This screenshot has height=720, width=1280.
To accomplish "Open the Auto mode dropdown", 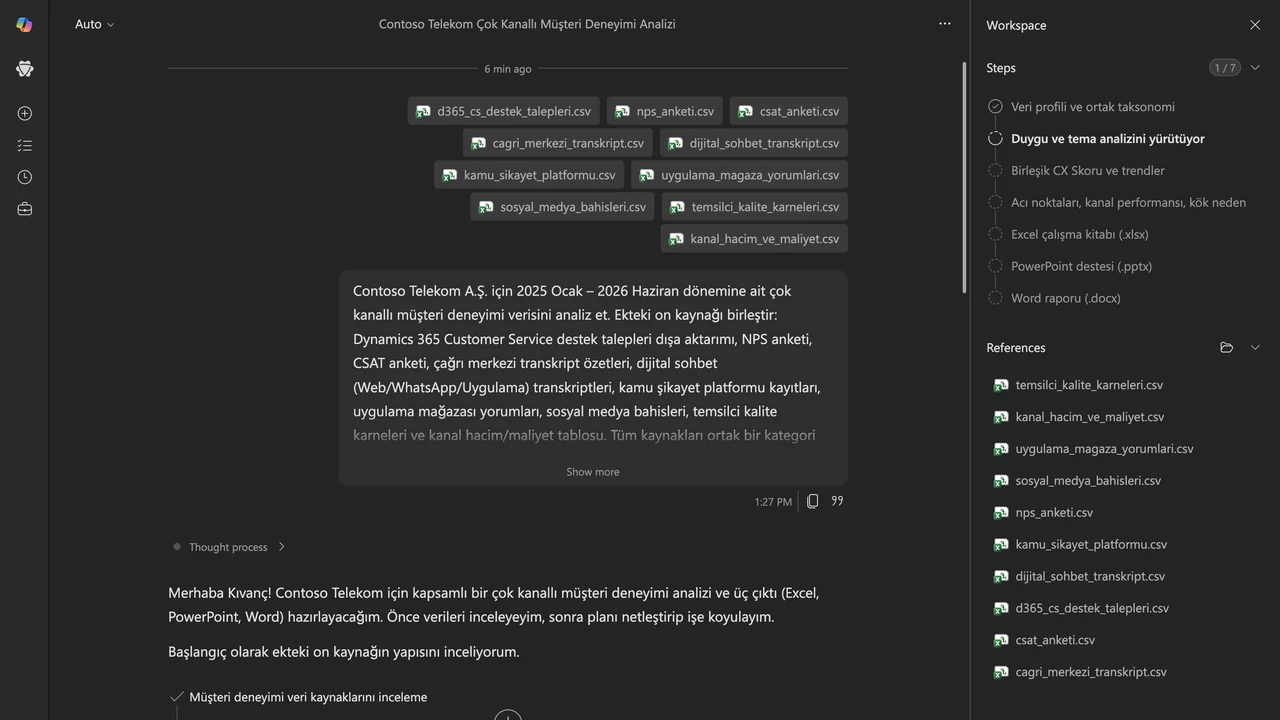I will point(94,24).
